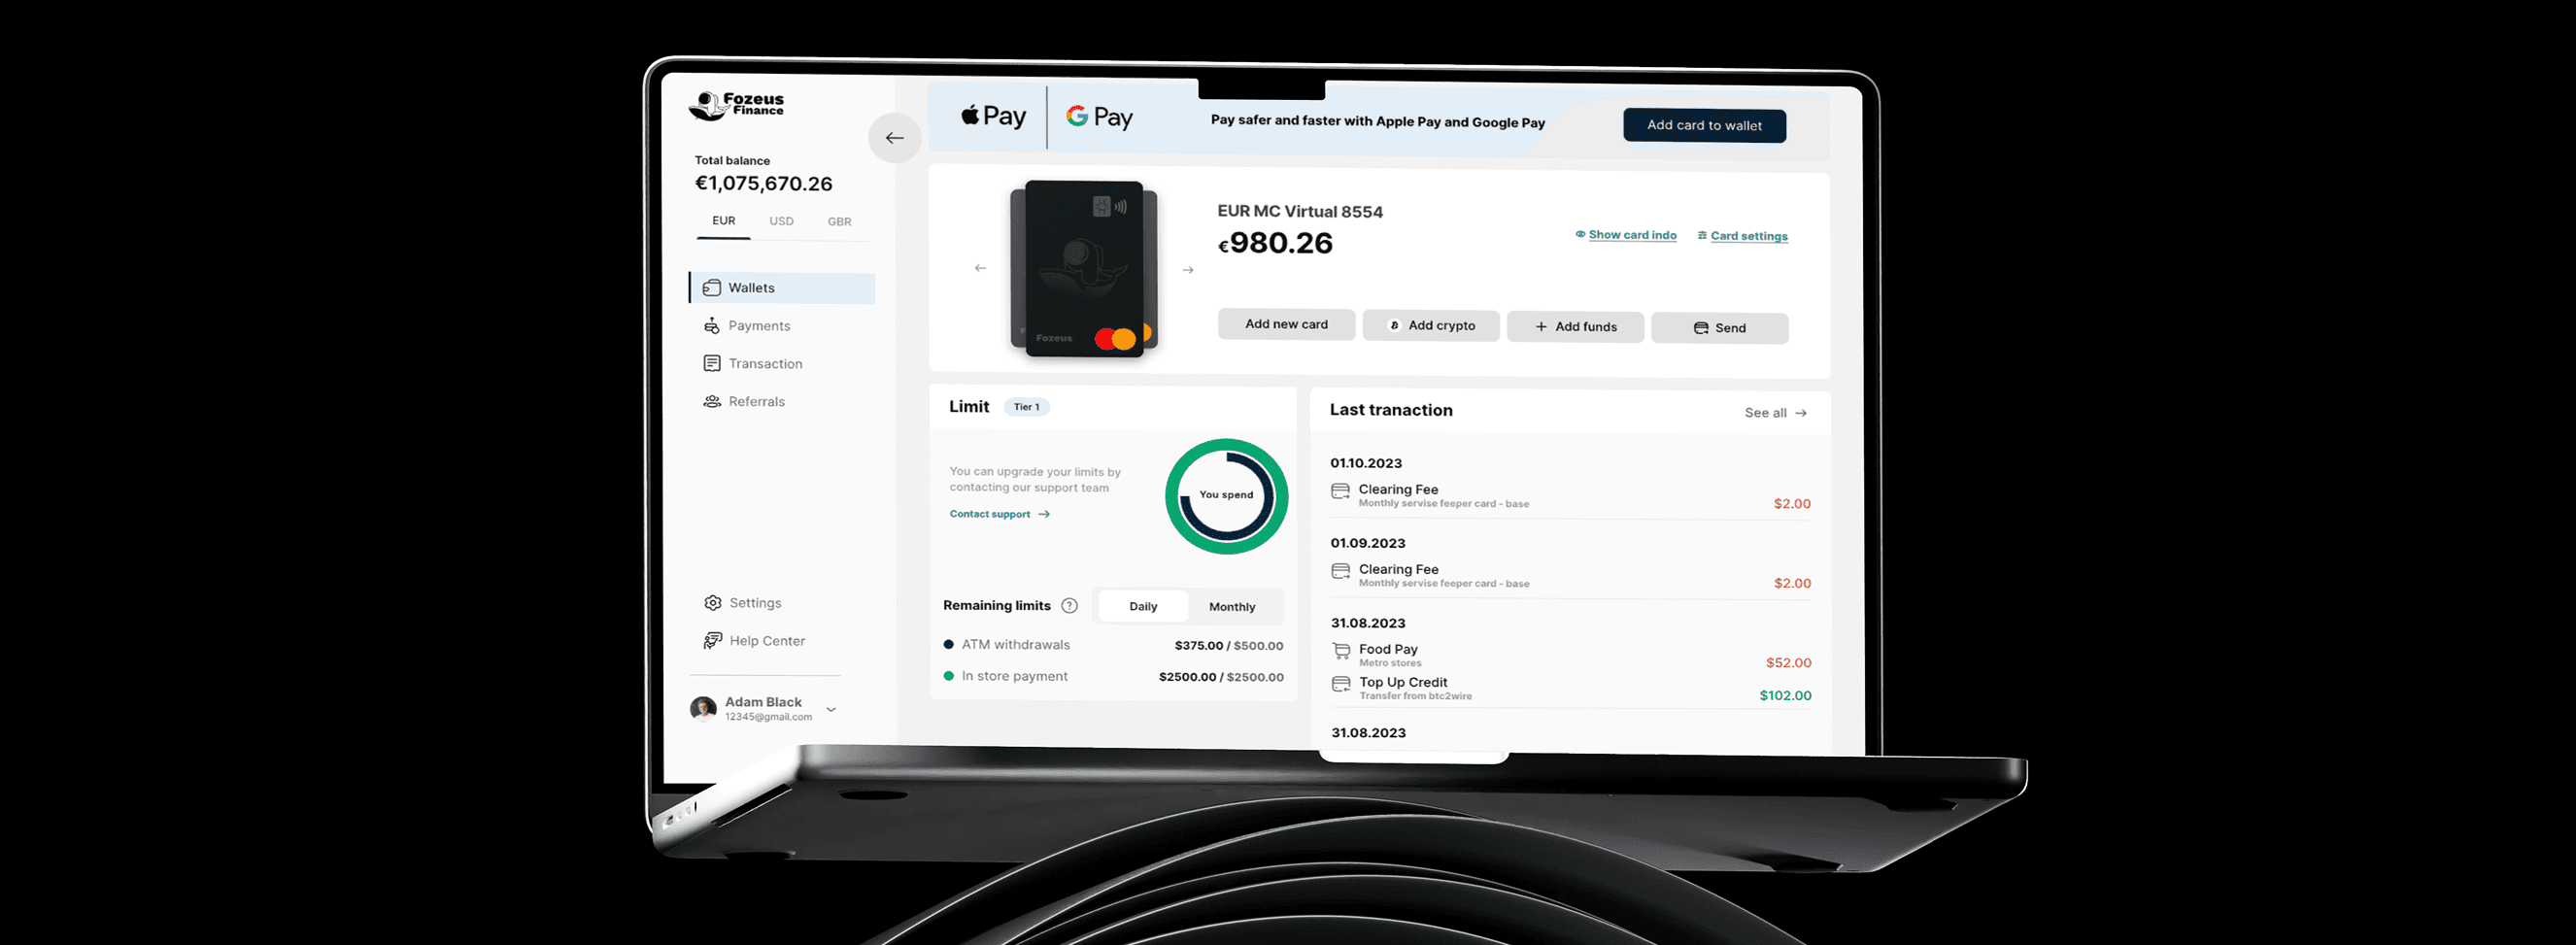Expand Adam Black account chevron

(x=830, y=710)
